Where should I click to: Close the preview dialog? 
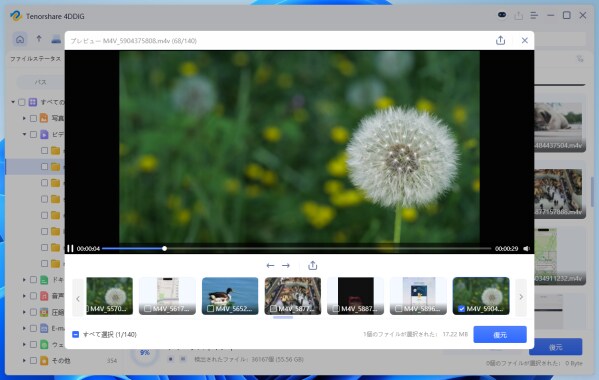click(525, 40)
